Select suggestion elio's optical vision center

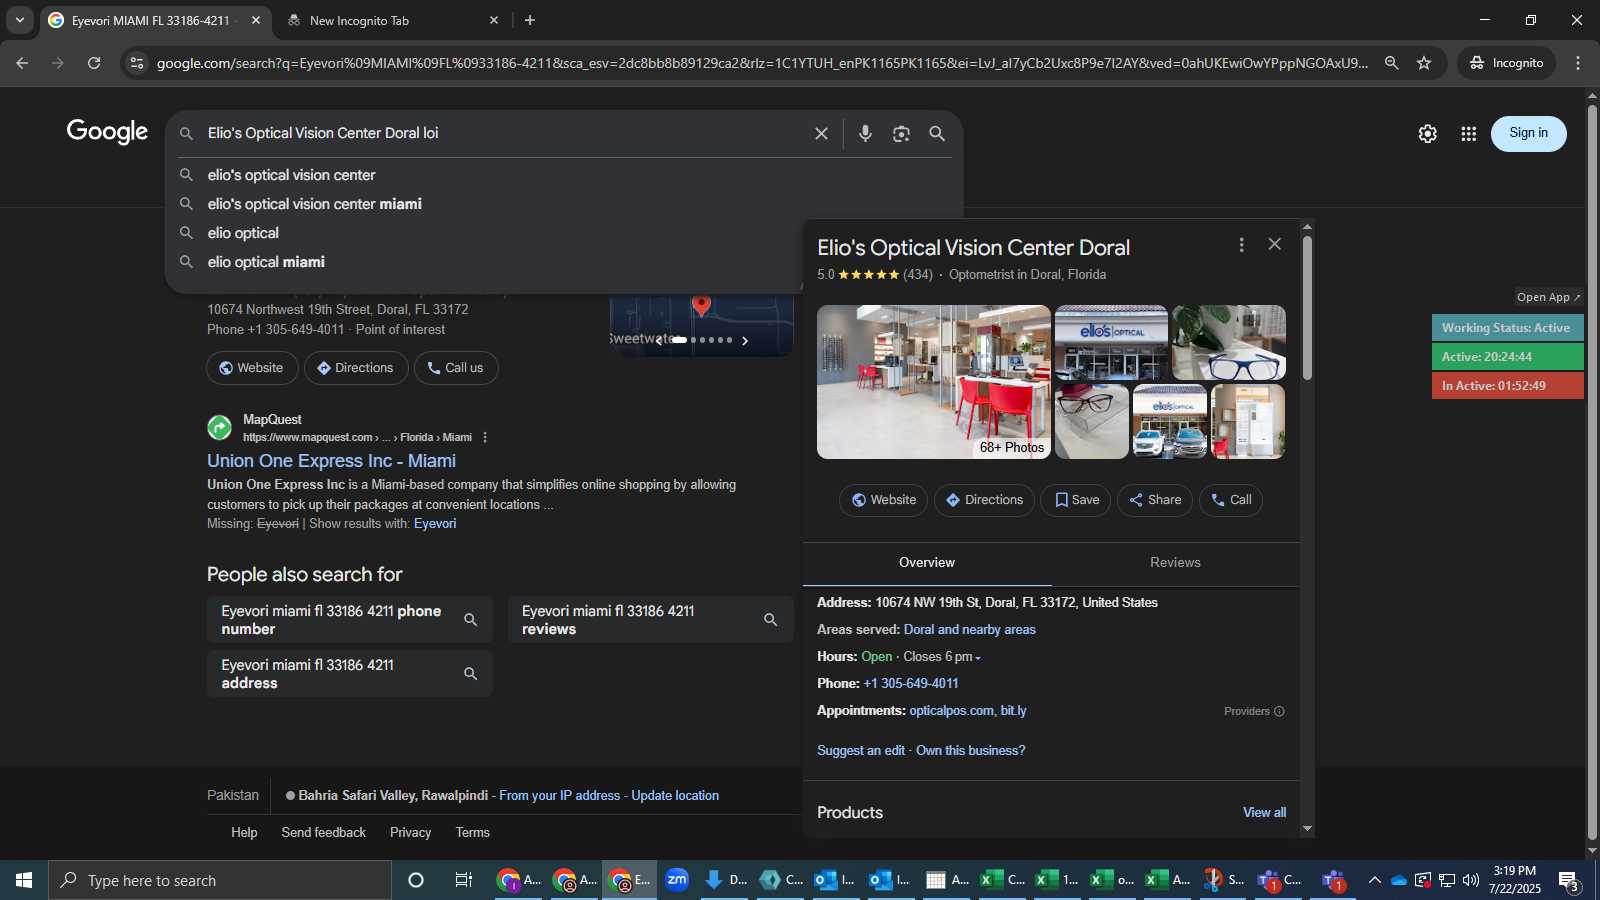(x=565, y=175)
